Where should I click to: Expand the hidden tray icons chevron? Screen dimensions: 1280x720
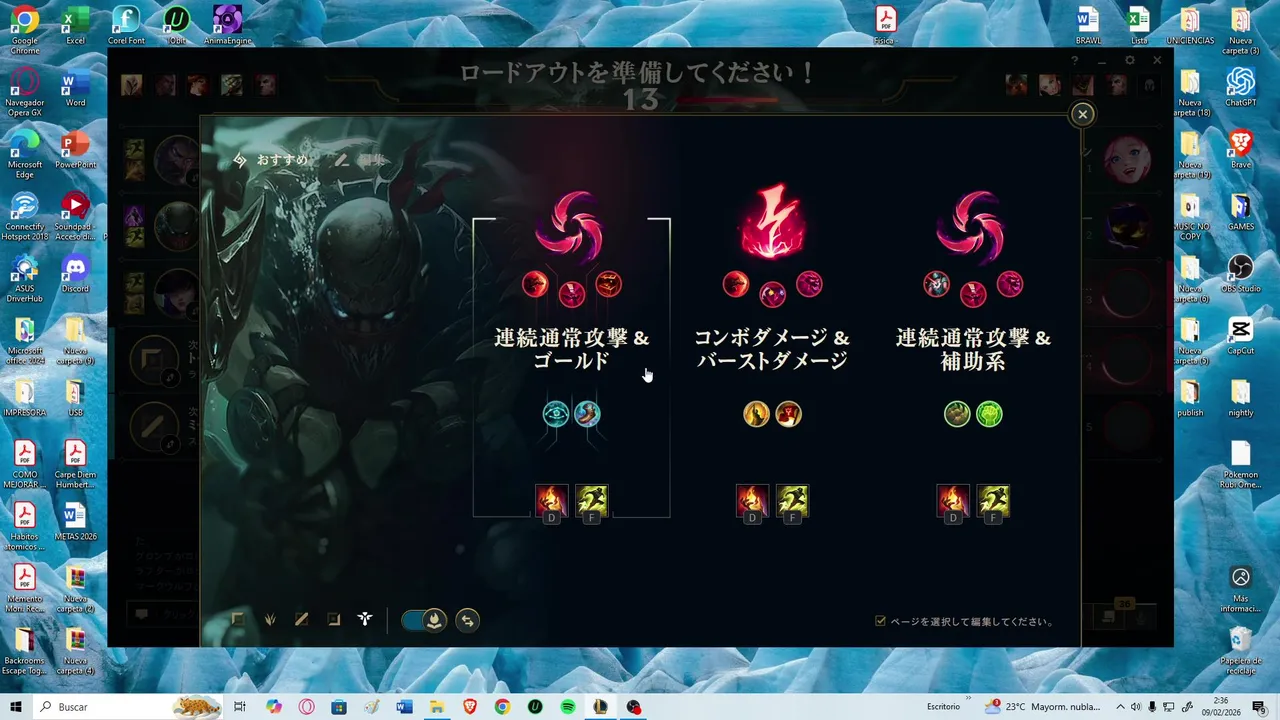pyautogui.click(x=1120, y=707)
